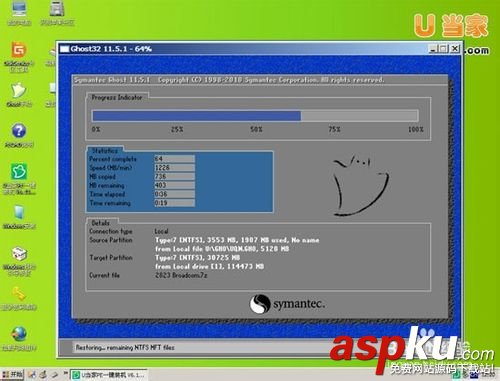Image resolution: width=500 pixels, height=381 pixels.
Task: Click the Connection type value 'Local'
Action: 161,231
